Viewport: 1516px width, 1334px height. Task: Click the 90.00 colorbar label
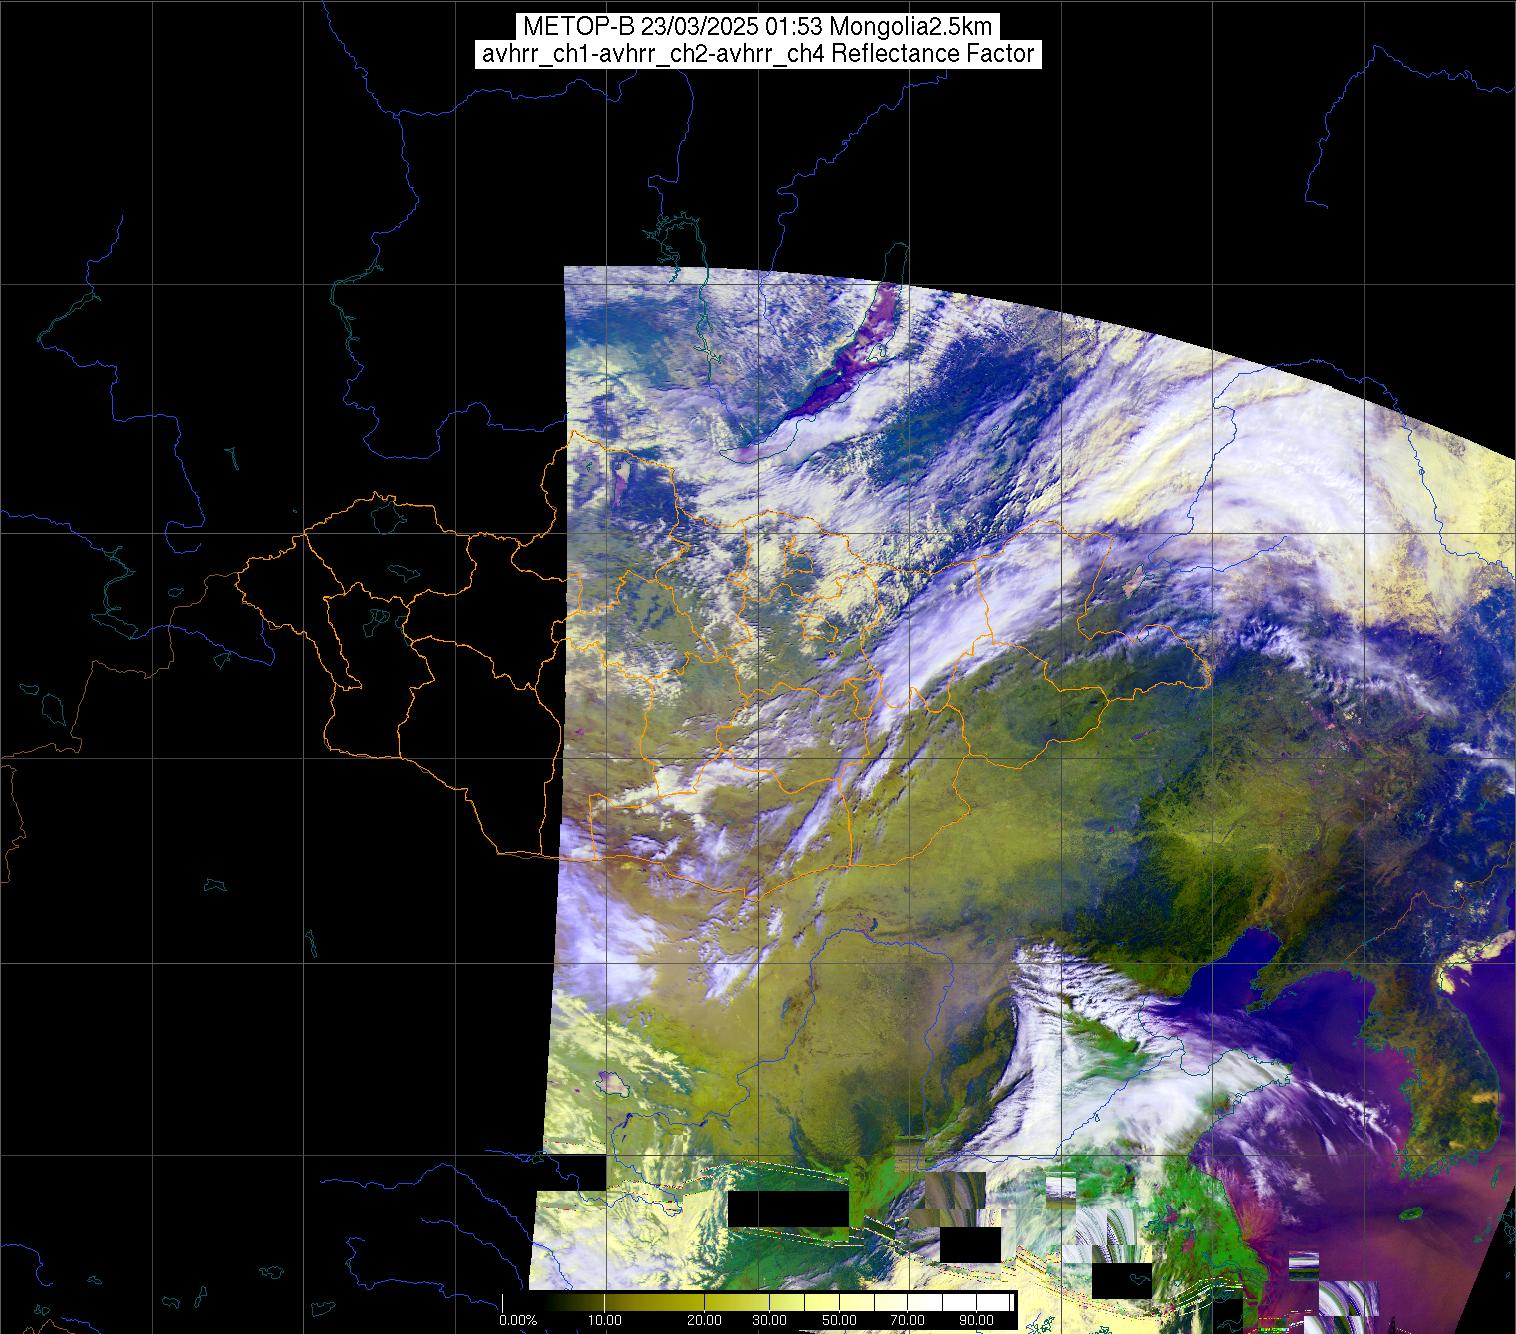point(975,1322)
